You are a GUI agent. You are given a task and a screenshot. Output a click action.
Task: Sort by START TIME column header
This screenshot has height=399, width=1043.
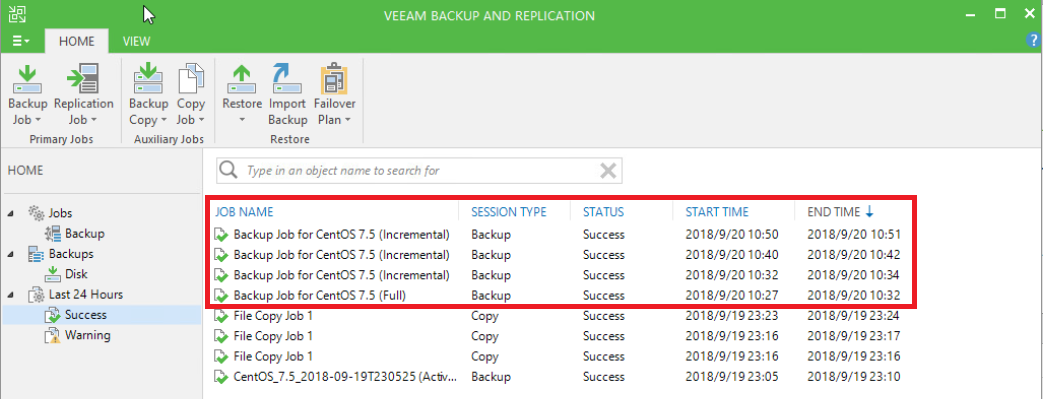pyautogui.click(x=717, y=212)
